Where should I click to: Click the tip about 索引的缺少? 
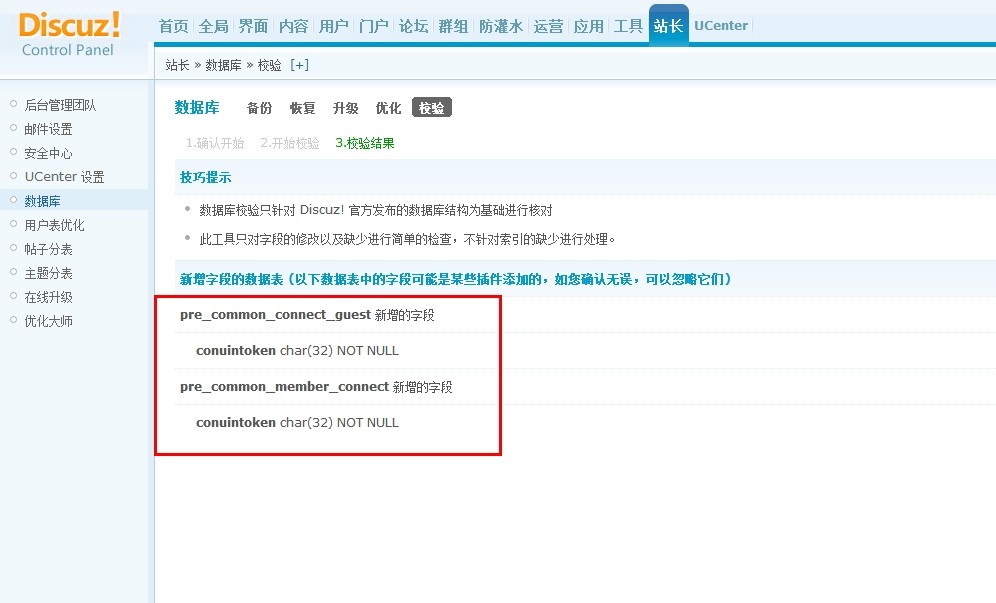(407, 240)
